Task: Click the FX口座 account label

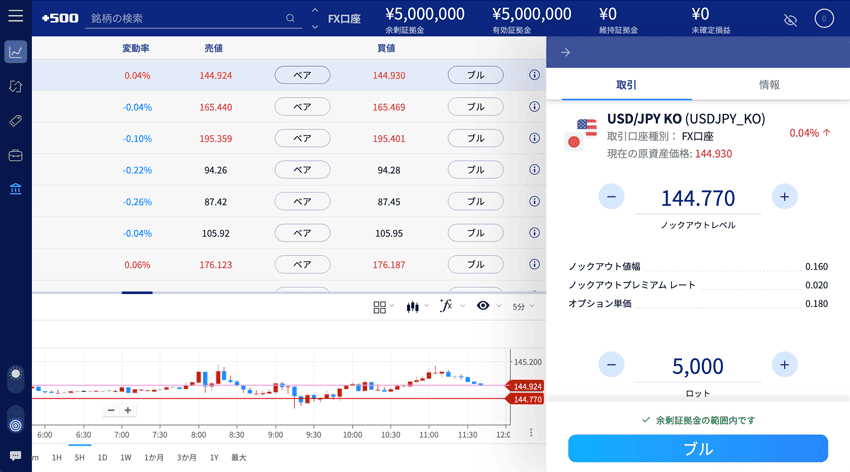Action: (x=344, y=18)
